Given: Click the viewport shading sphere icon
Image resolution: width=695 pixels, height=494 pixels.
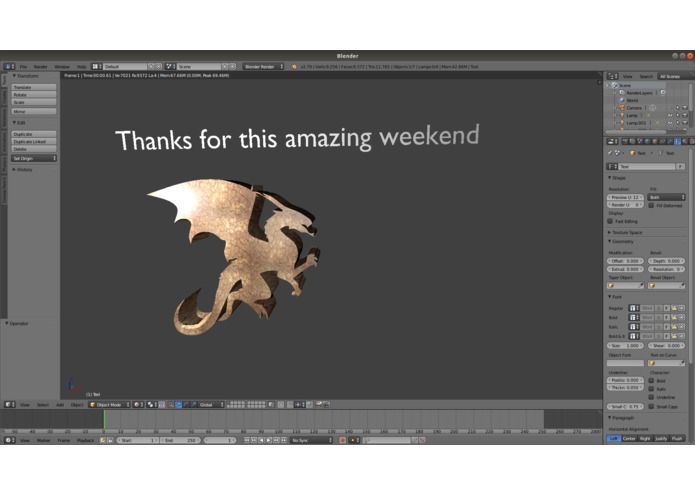Looking at the screenshot, I should pos(138,405).
